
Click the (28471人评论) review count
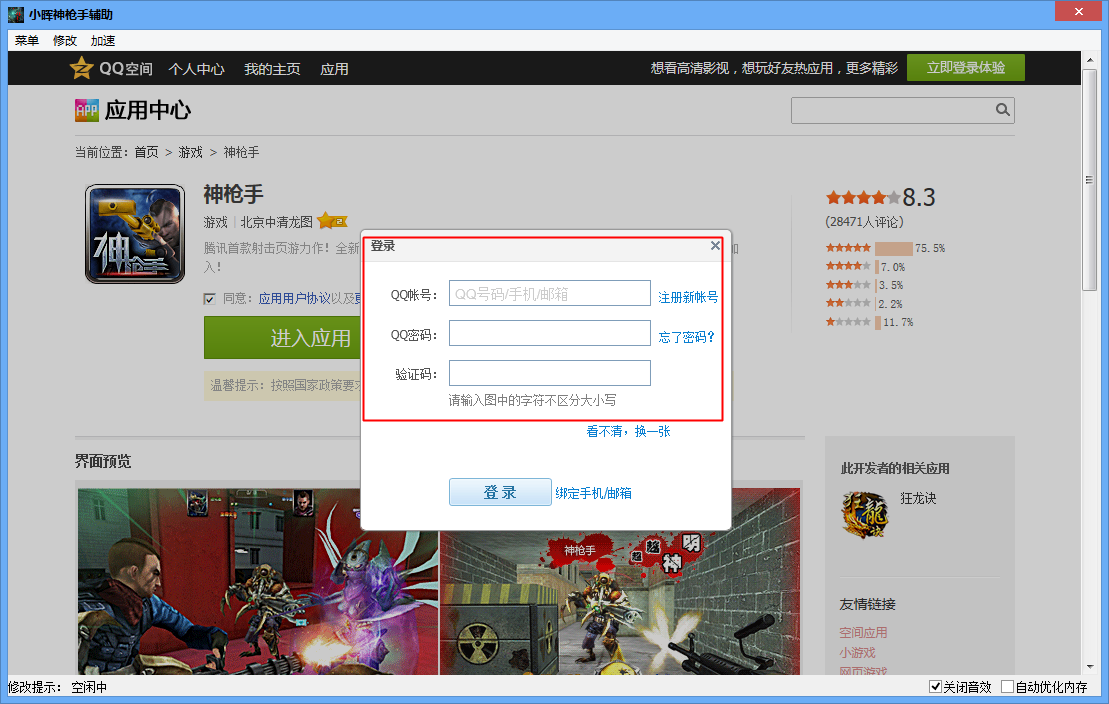coord(864,222)
